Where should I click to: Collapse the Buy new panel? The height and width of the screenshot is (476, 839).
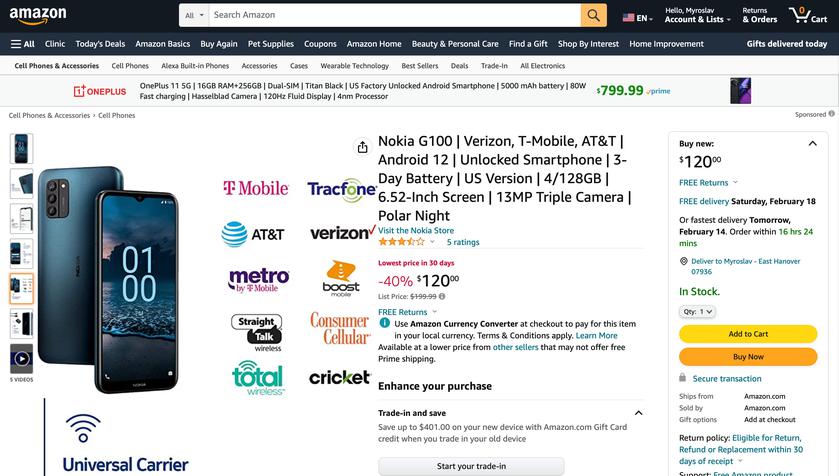coord(812,143)
